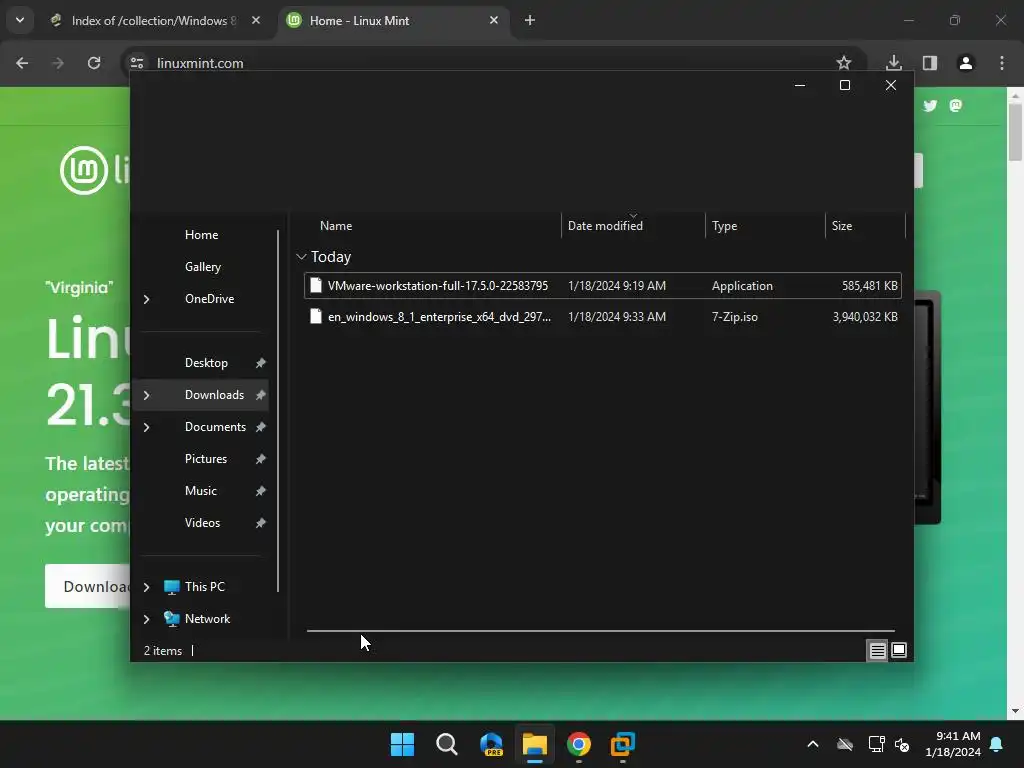Sort by the Type column header
Screen dimensions: 1024x768
[x=765, y=226]
